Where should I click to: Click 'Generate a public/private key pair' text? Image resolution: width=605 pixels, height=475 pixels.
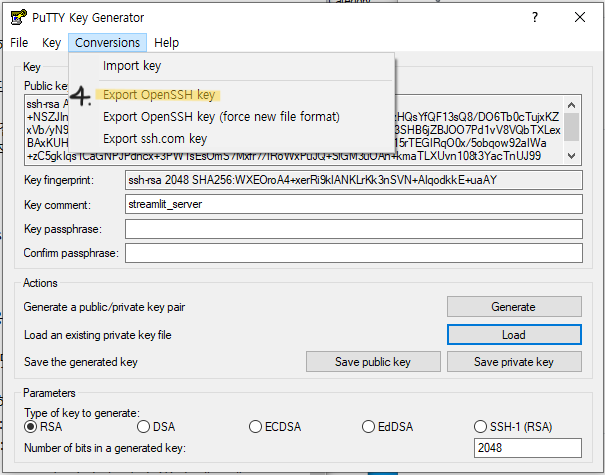104,307
